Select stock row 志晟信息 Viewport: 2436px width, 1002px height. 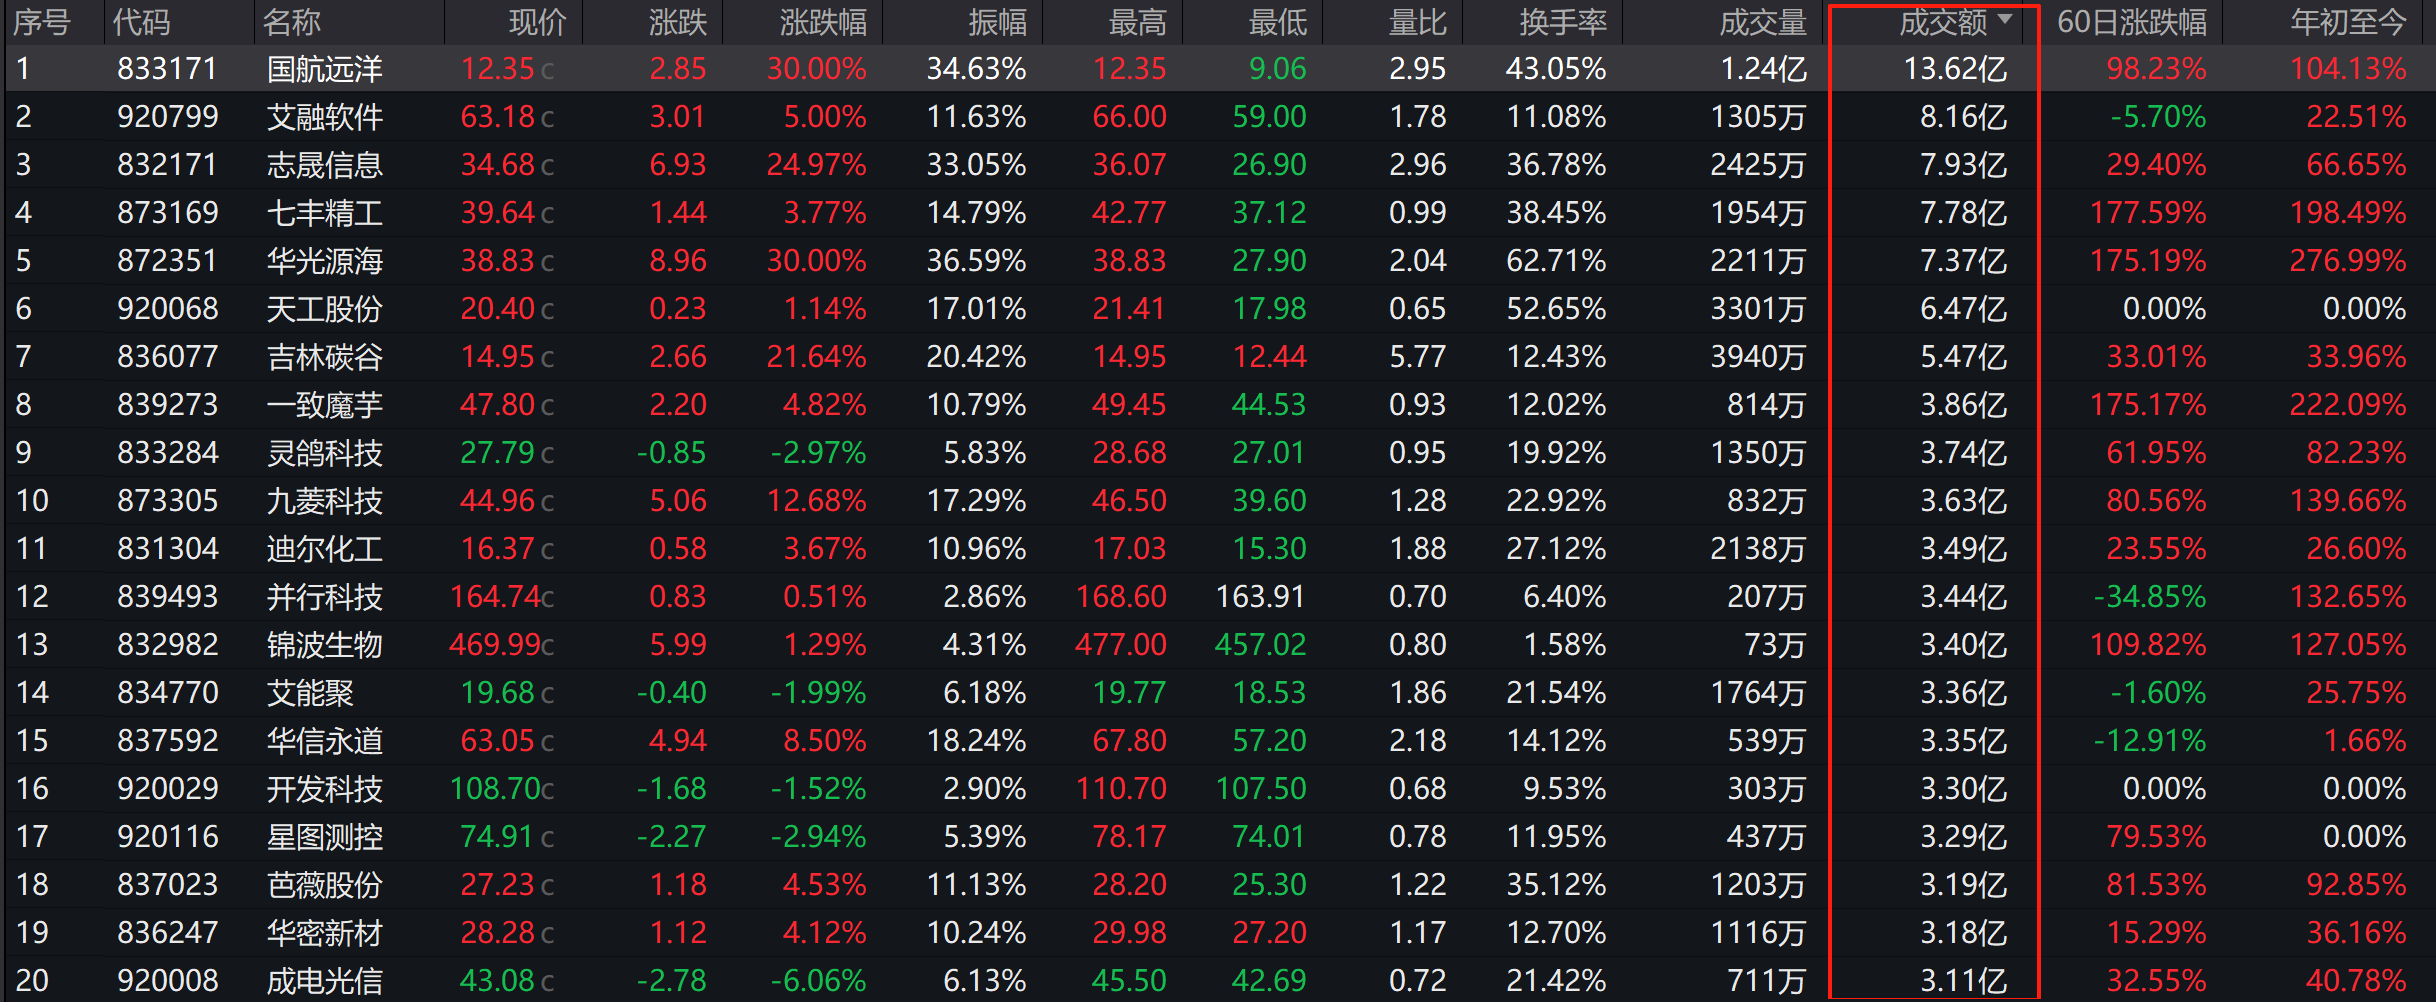[1218, 165]
